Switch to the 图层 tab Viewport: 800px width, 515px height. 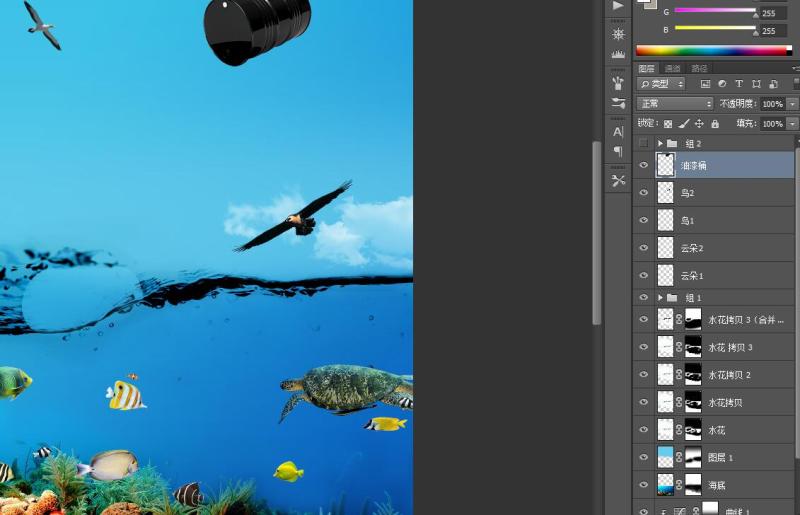point(646,68)
